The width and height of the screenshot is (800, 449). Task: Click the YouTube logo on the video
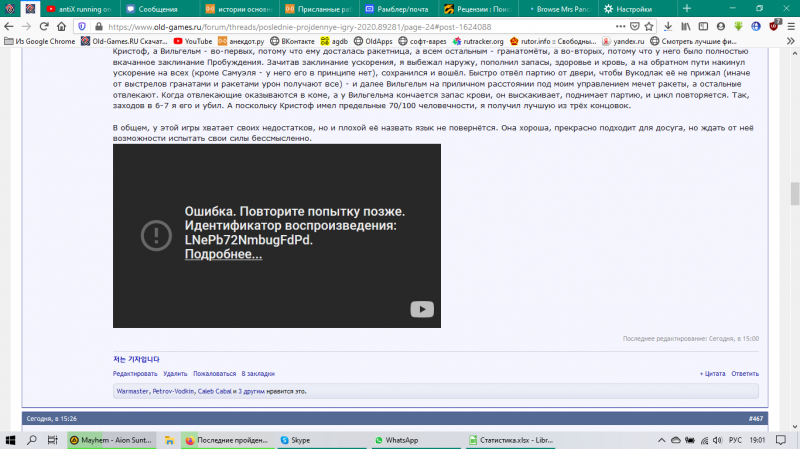coord(422,309)
